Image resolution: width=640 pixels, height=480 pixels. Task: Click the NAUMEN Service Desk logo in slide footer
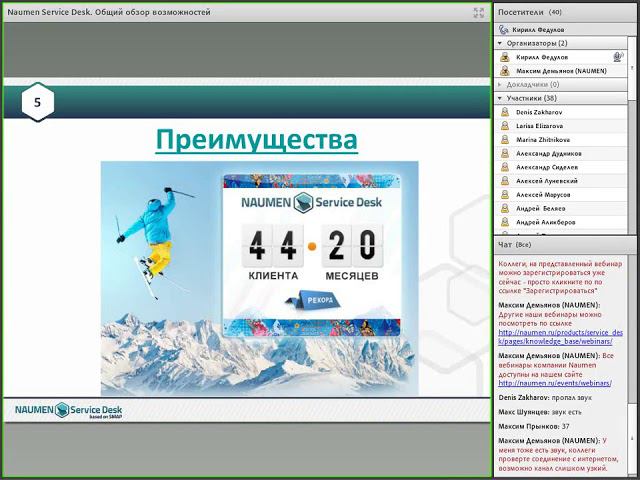[x=69, y=410]
